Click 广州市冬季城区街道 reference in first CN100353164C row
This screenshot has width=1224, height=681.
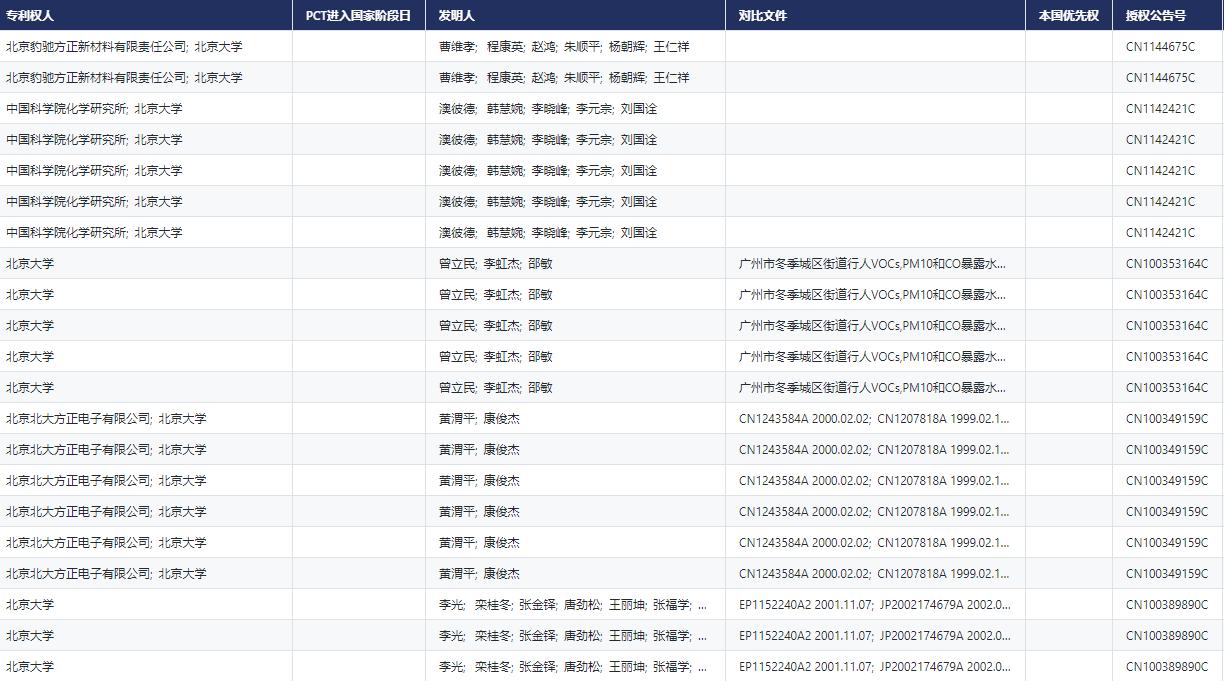coord(872,263)
